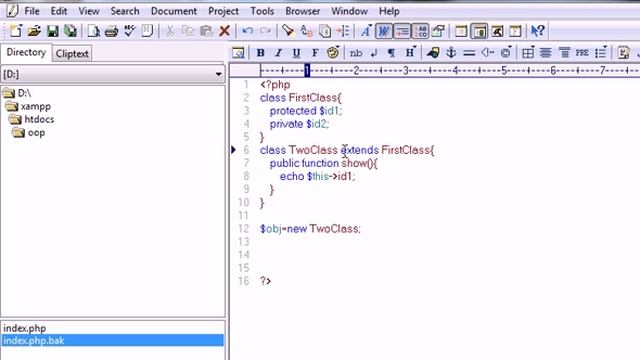640x360 pixels.
Task: Click the context help arrow icon
Action: coord(538,31)
